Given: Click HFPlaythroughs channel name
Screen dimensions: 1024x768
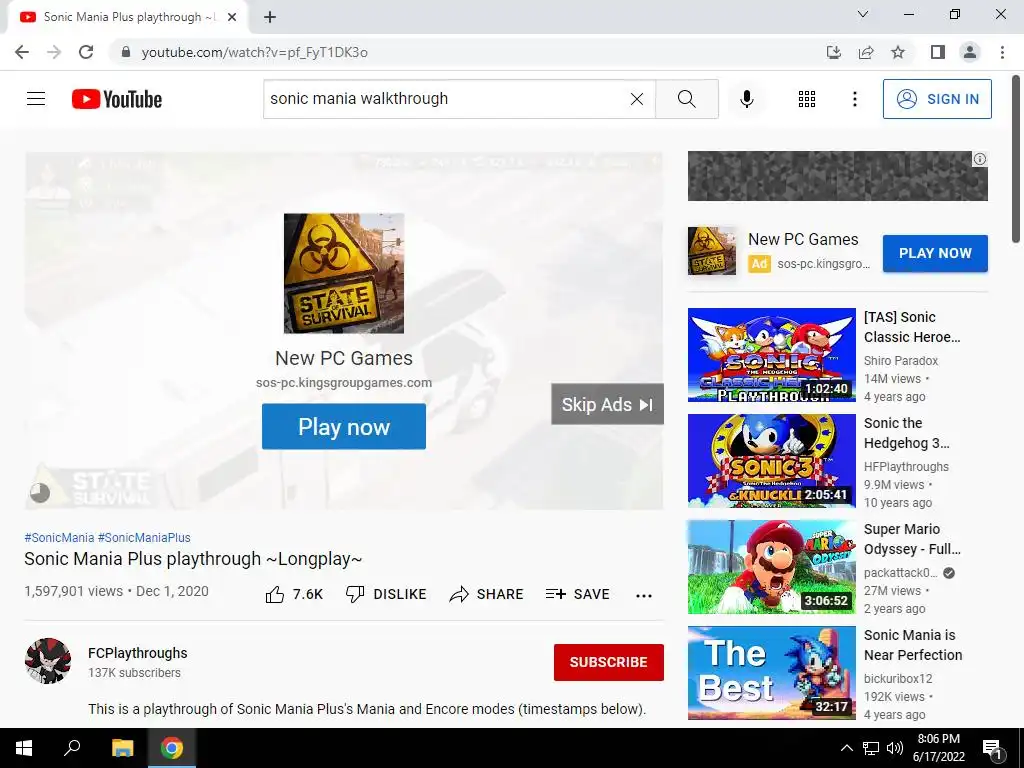Looking at the screenshot, I should coord(906,467).
